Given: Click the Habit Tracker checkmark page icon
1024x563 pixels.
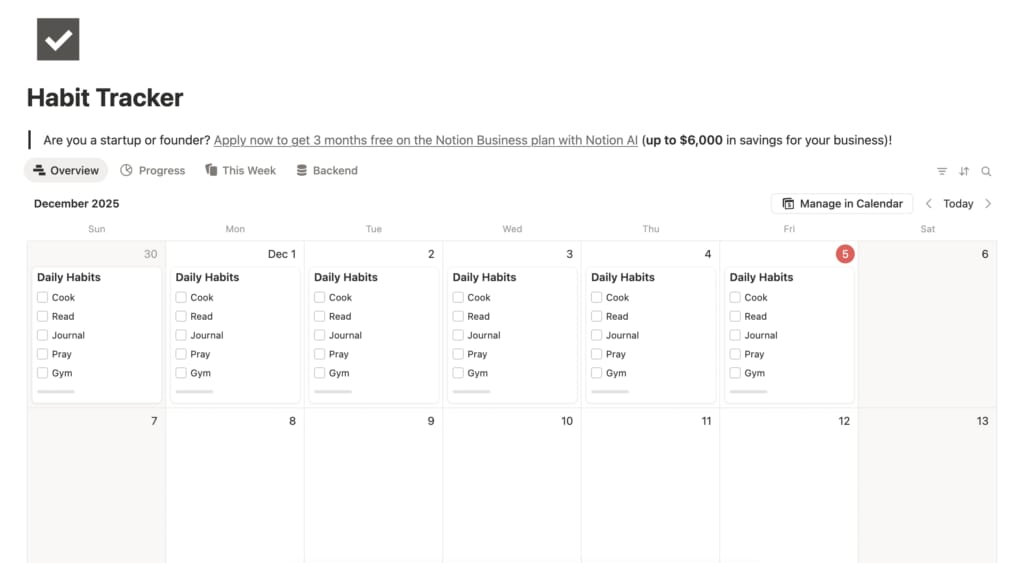Looking at the screenshot, I should click(58, 39).
